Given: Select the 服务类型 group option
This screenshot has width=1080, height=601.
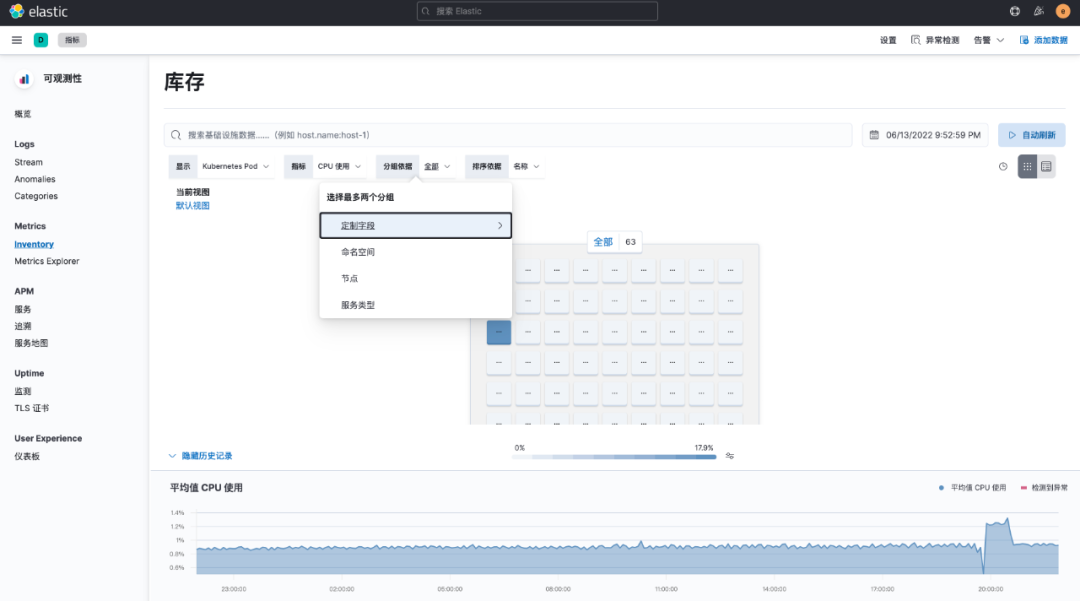Looking at the screenshot, I should (415, 305).
